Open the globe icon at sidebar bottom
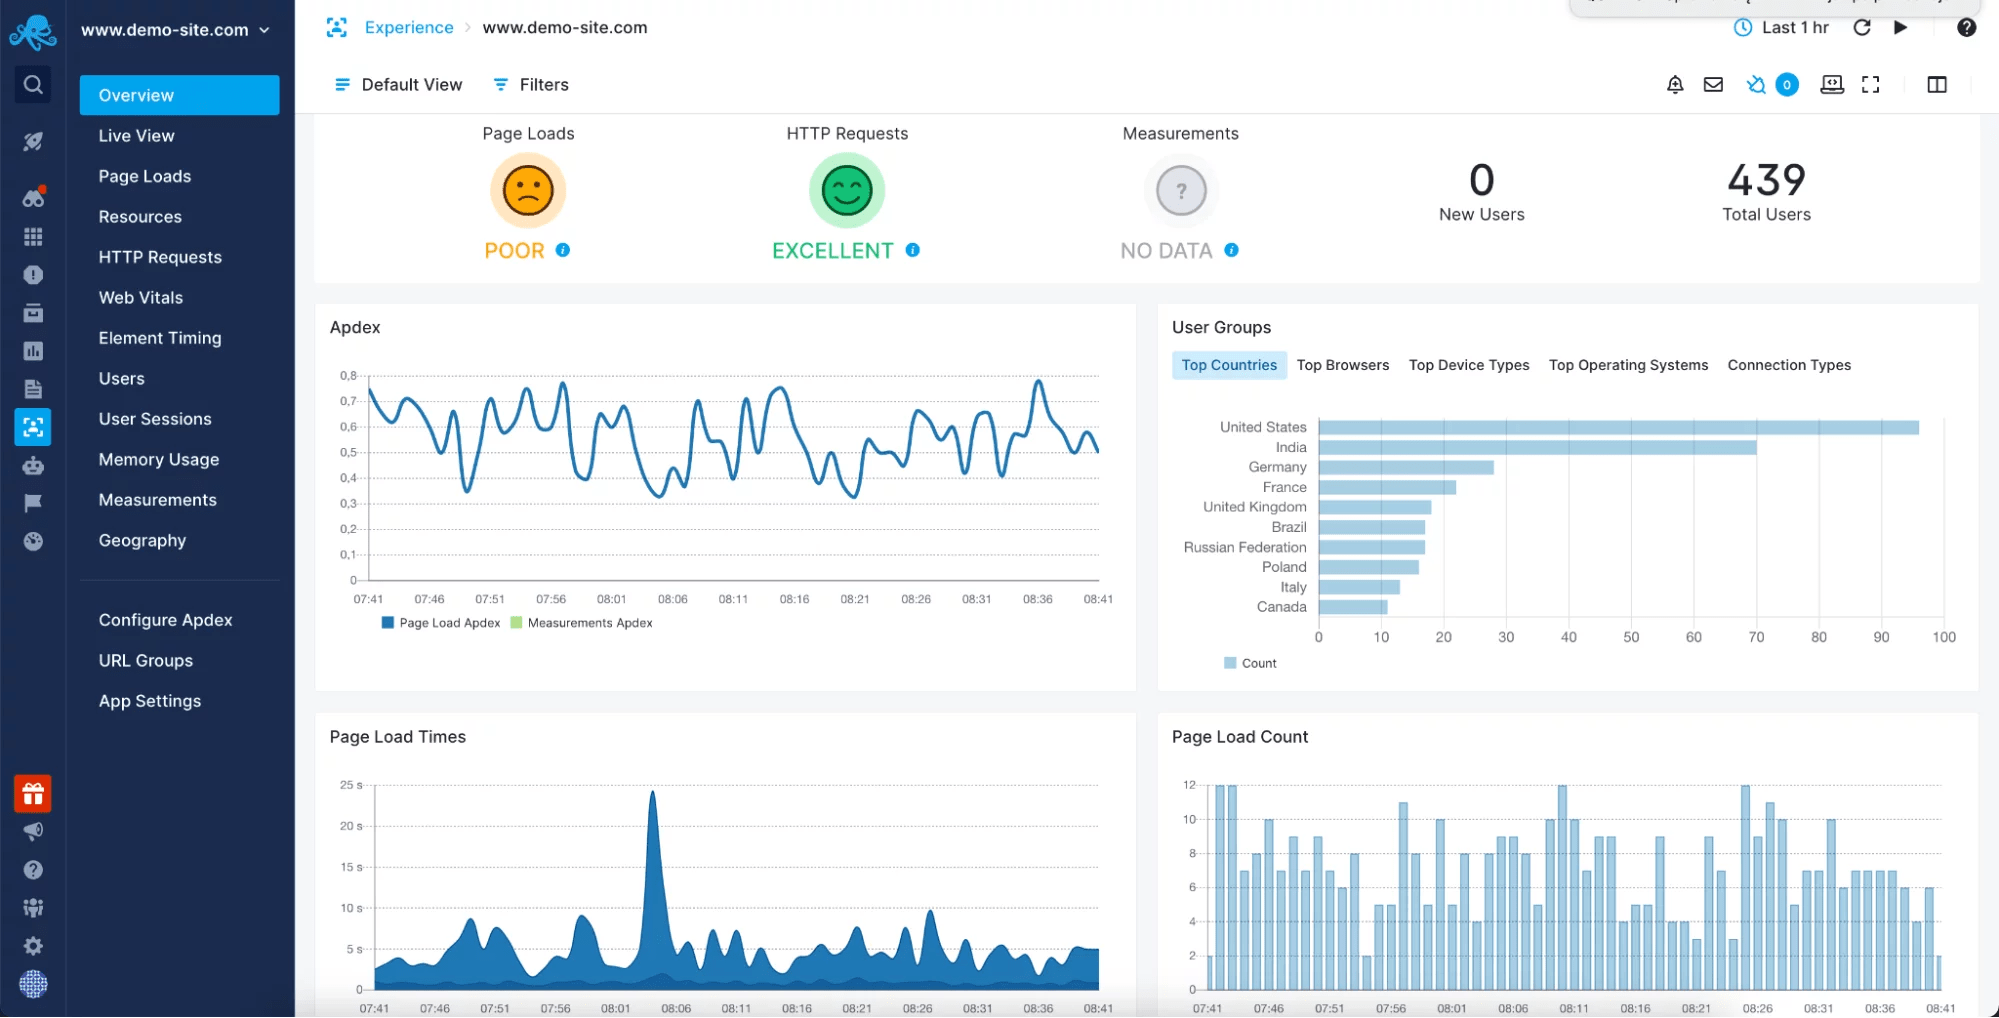 [33, 985]
